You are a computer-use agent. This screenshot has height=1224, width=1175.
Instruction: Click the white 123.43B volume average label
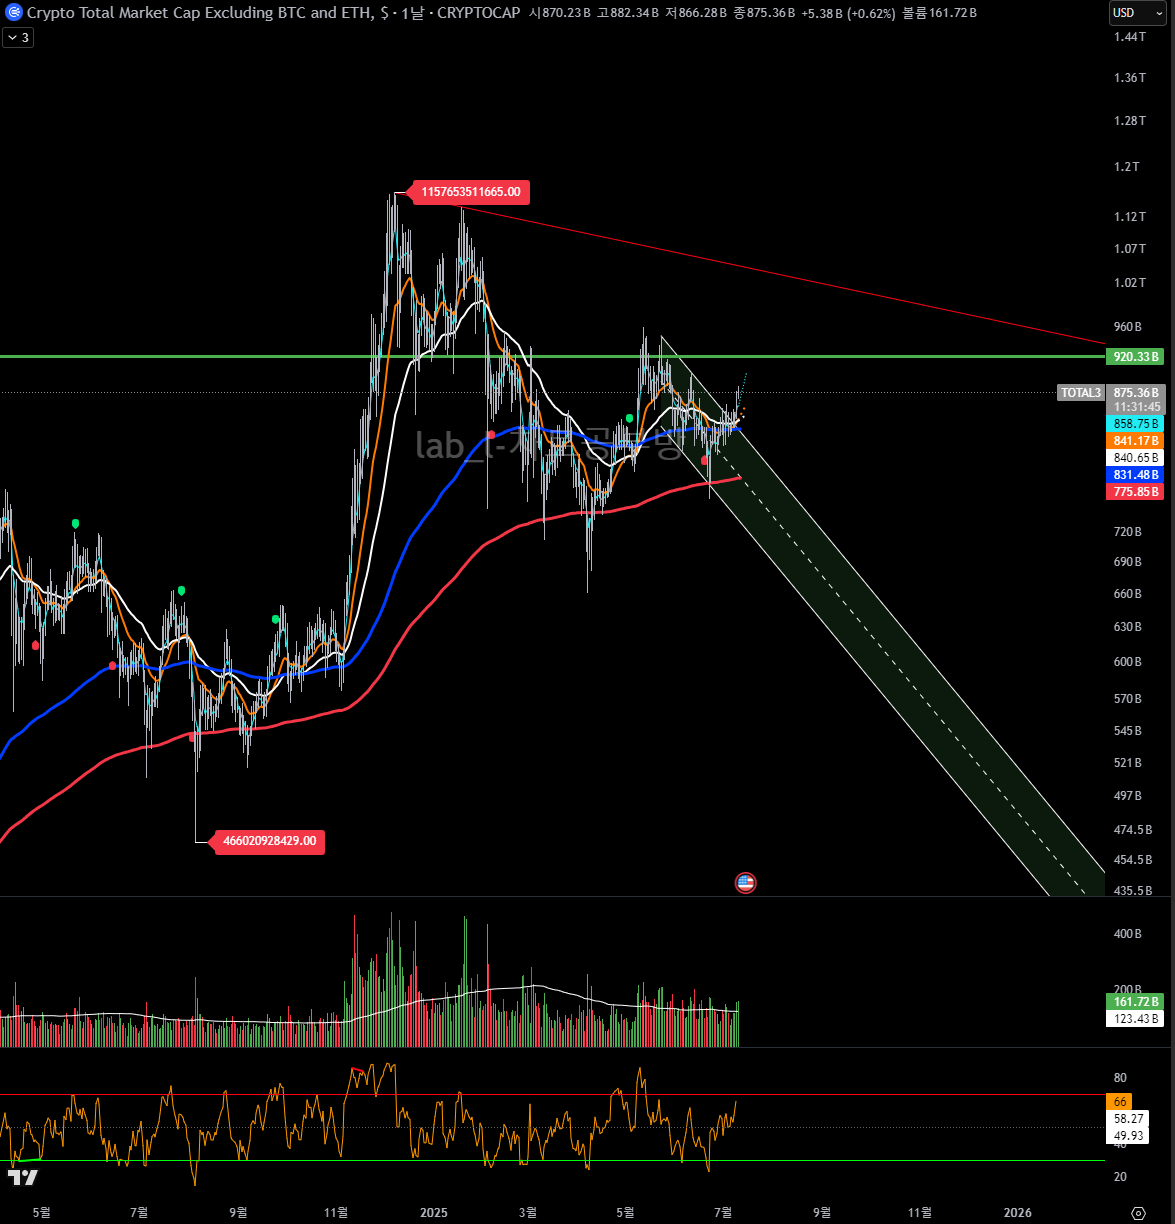tap(1136, 1019)
